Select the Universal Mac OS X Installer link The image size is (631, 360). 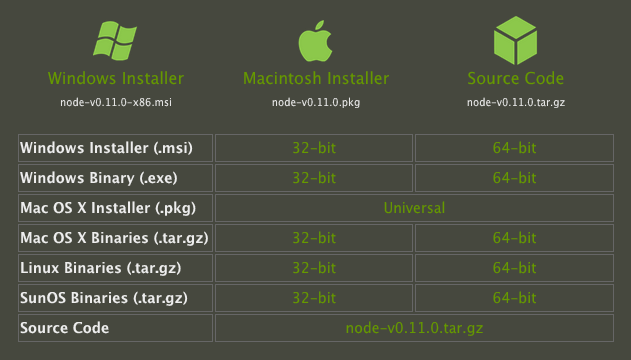coord(414,208)
